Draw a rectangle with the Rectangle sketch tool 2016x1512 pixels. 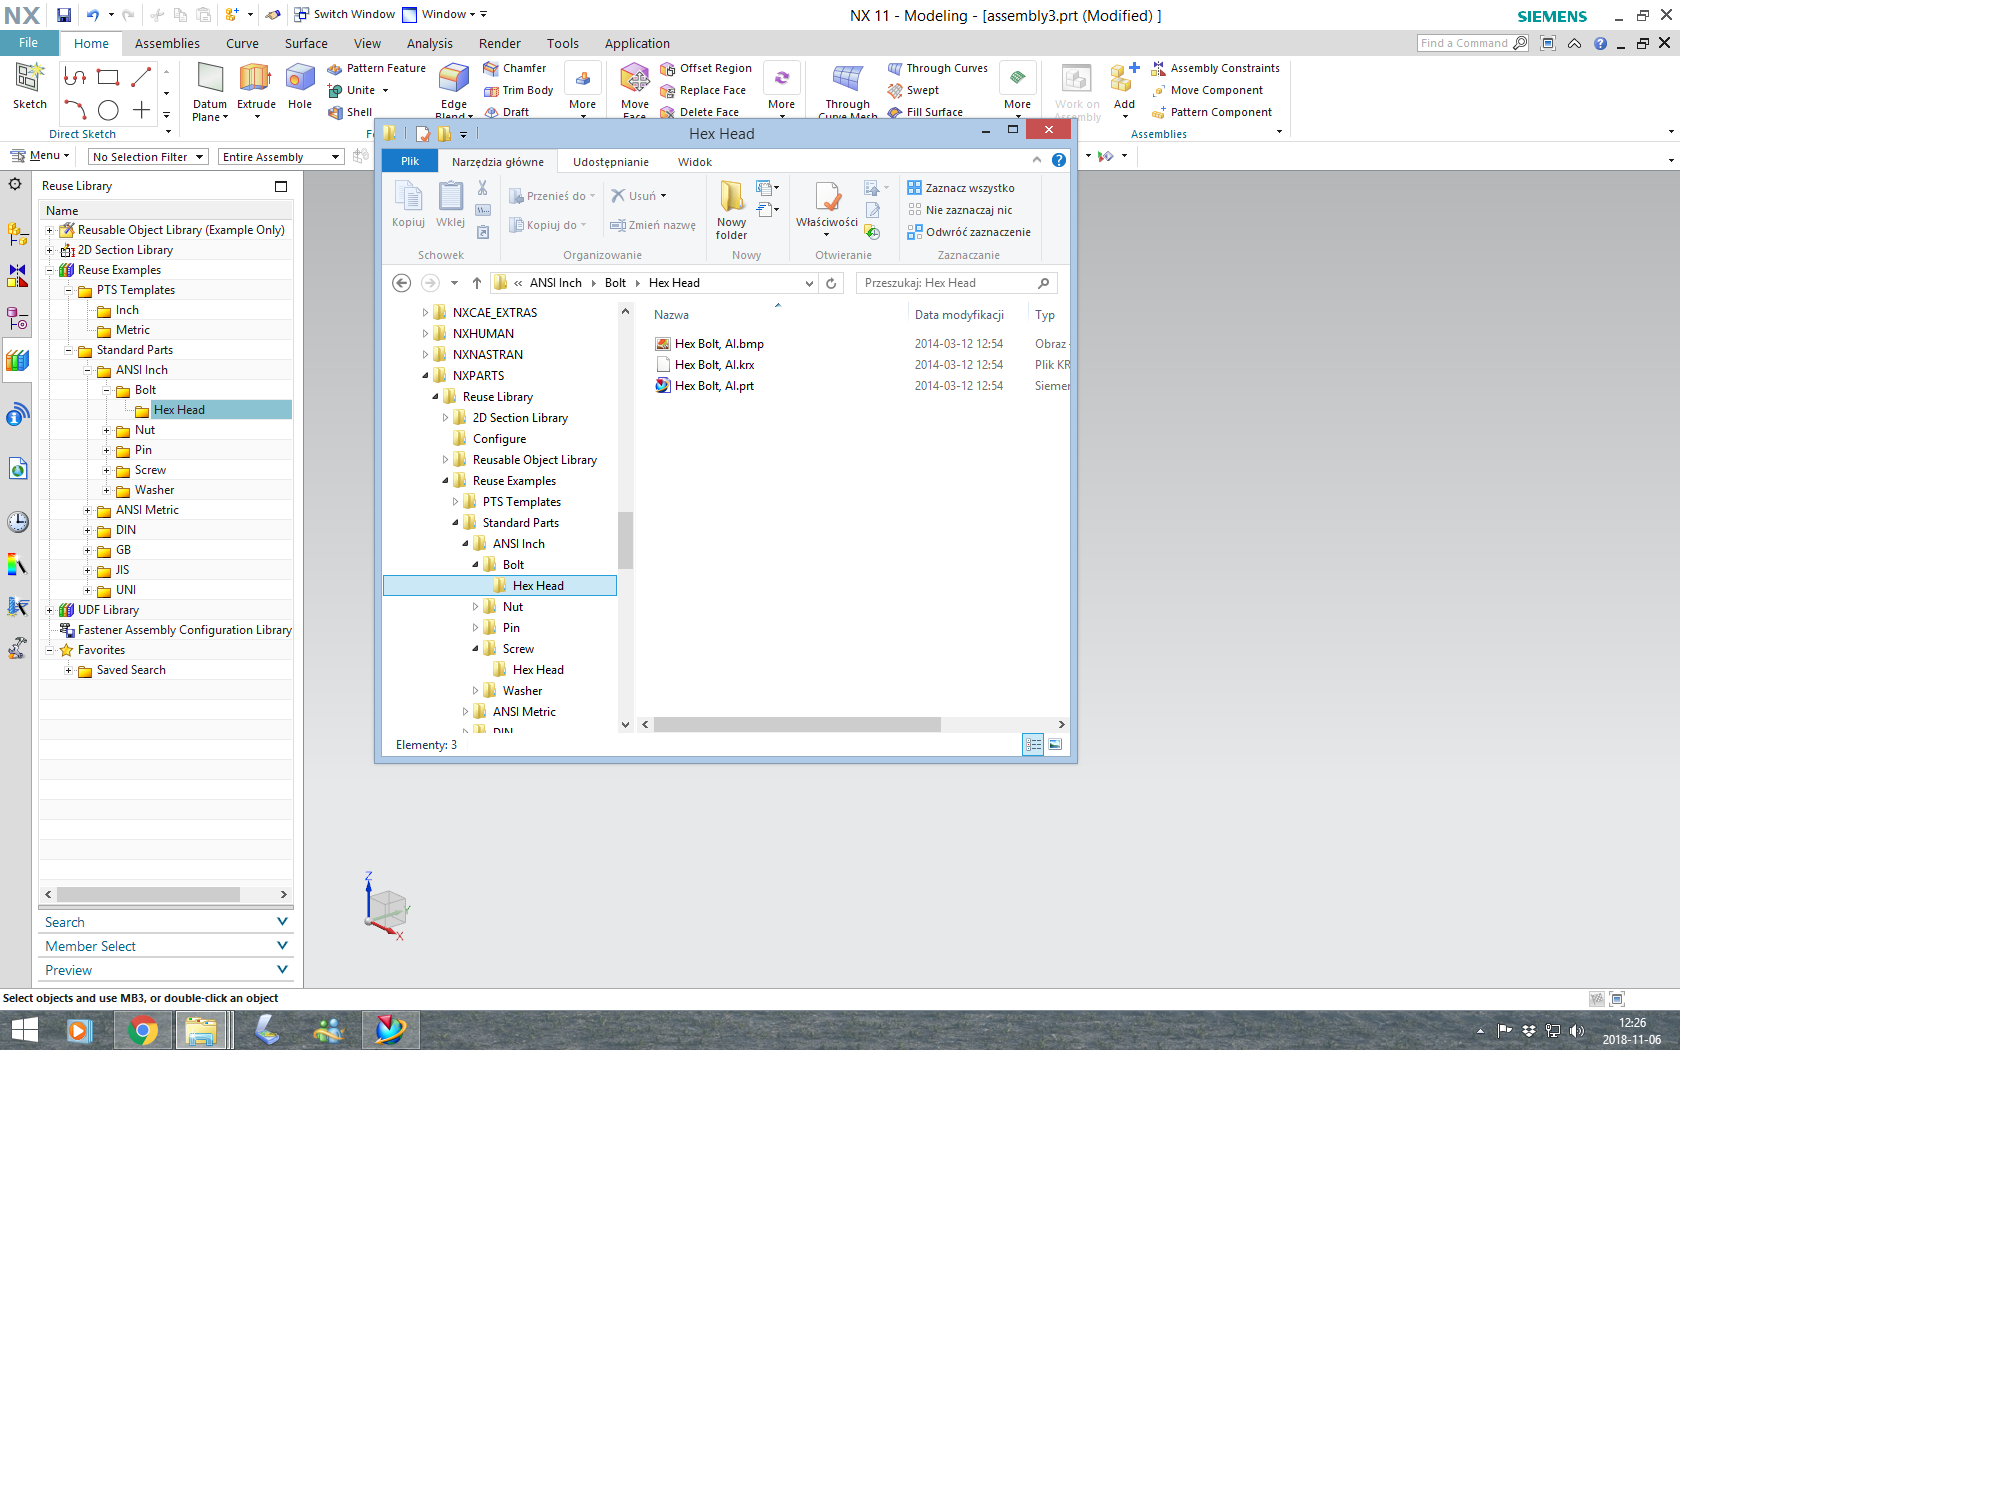click(108, 77)
